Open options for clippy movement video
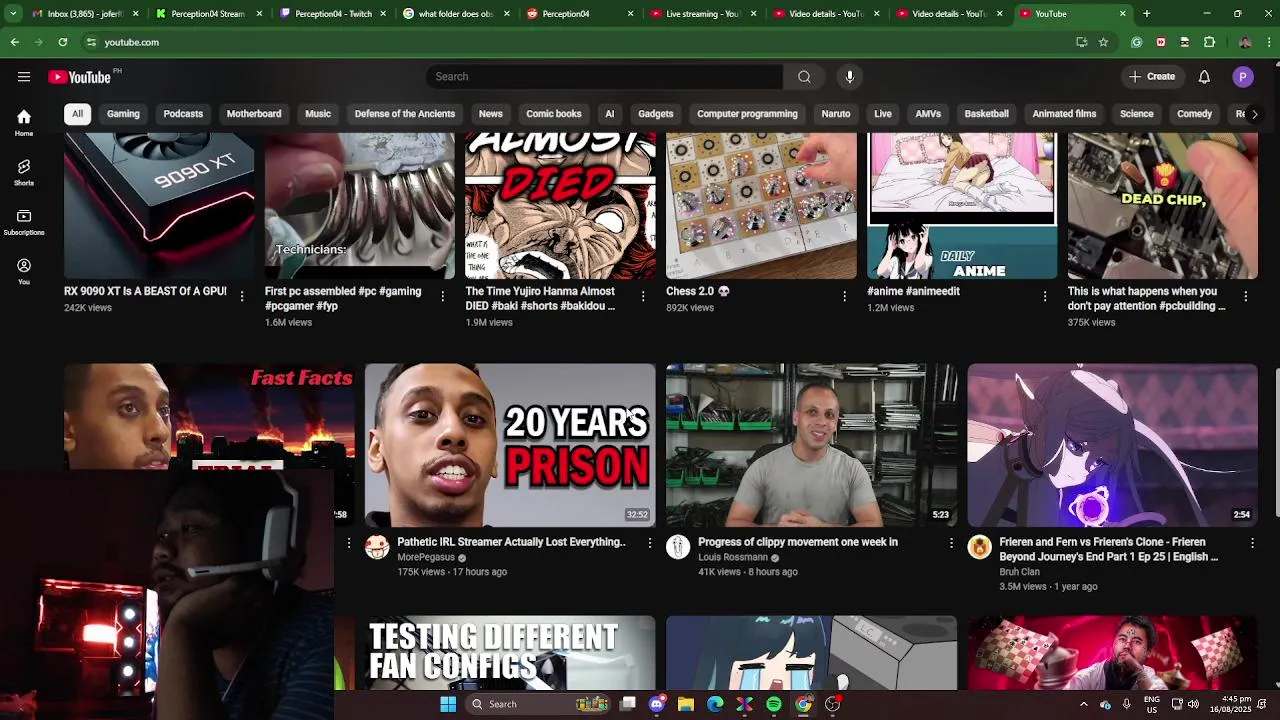1280x720 pixels. pos(951,543)
